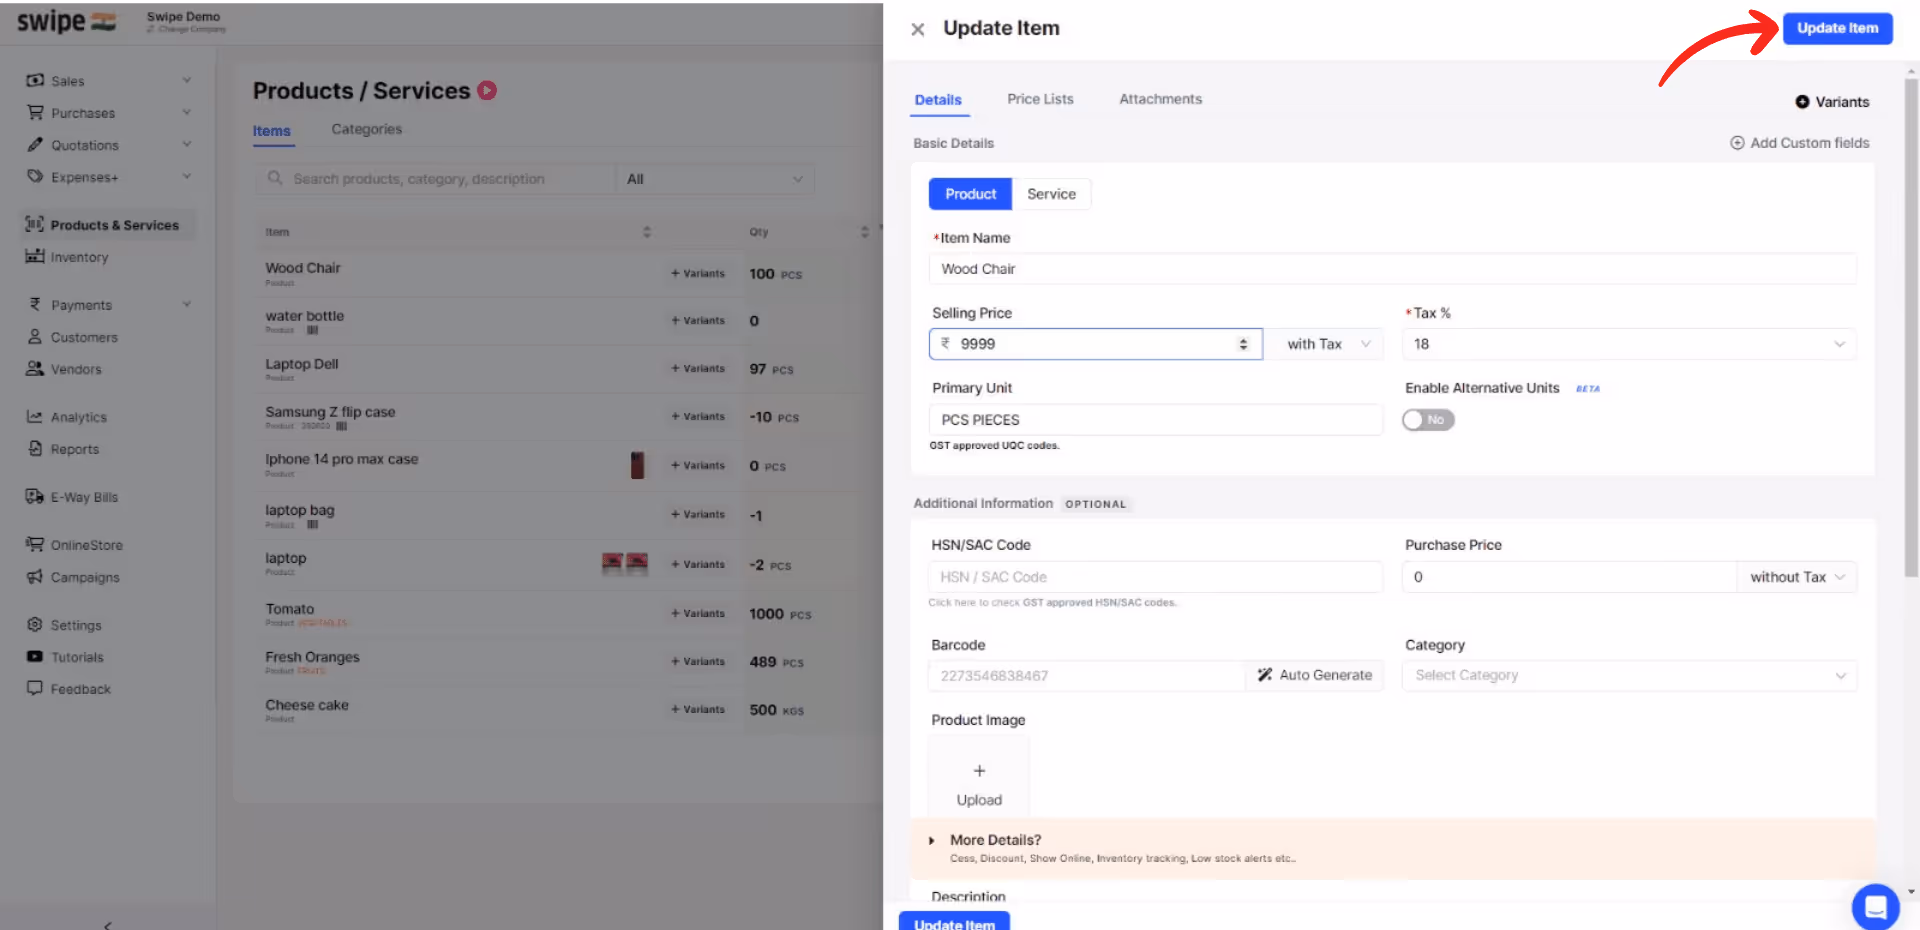The image size is (1920, 930).
Task: Click the top-right Update Item button
Action: click(x=1837, y=28)
